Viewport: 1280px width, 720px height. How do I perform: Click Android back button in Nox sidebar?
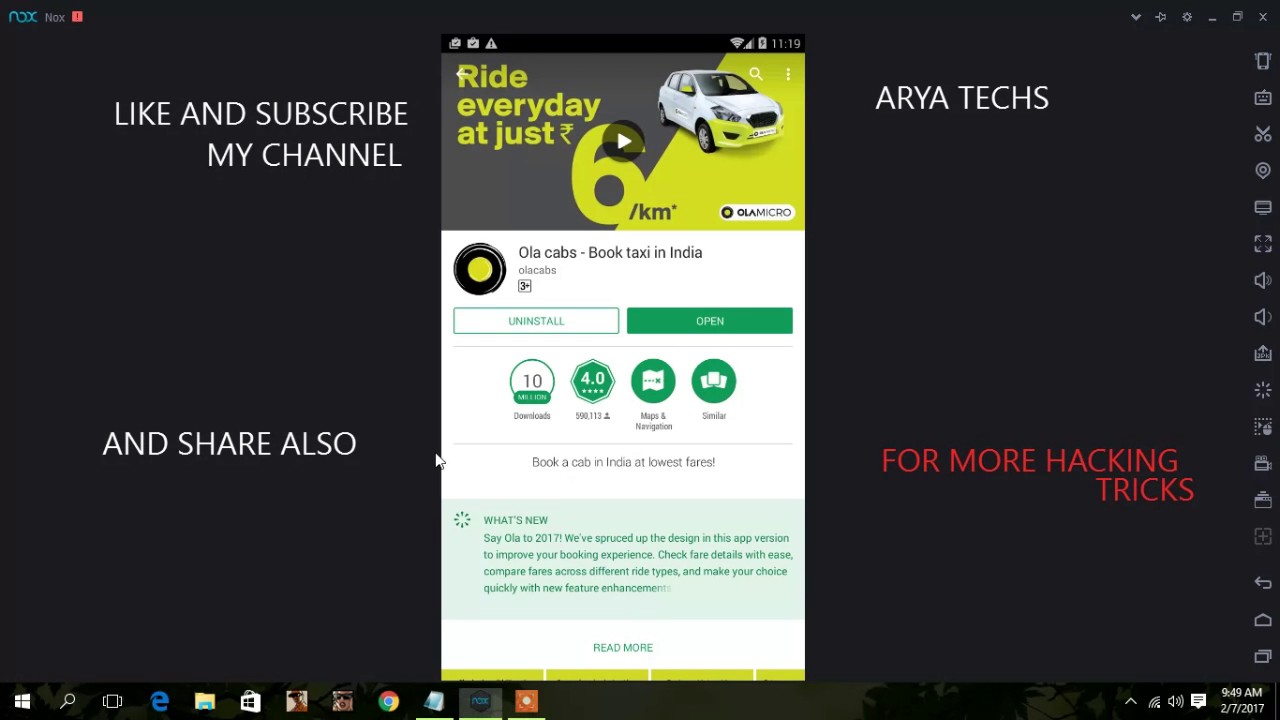[1263, 583]
